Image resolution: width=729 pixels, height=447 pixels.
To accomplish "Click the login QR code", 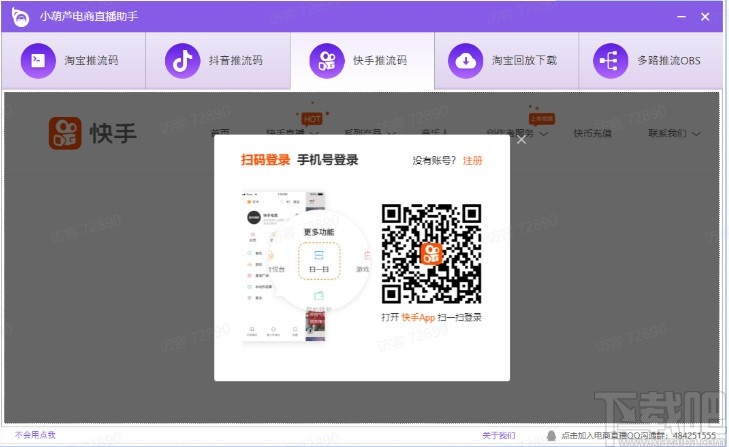I will pos(431,254).
